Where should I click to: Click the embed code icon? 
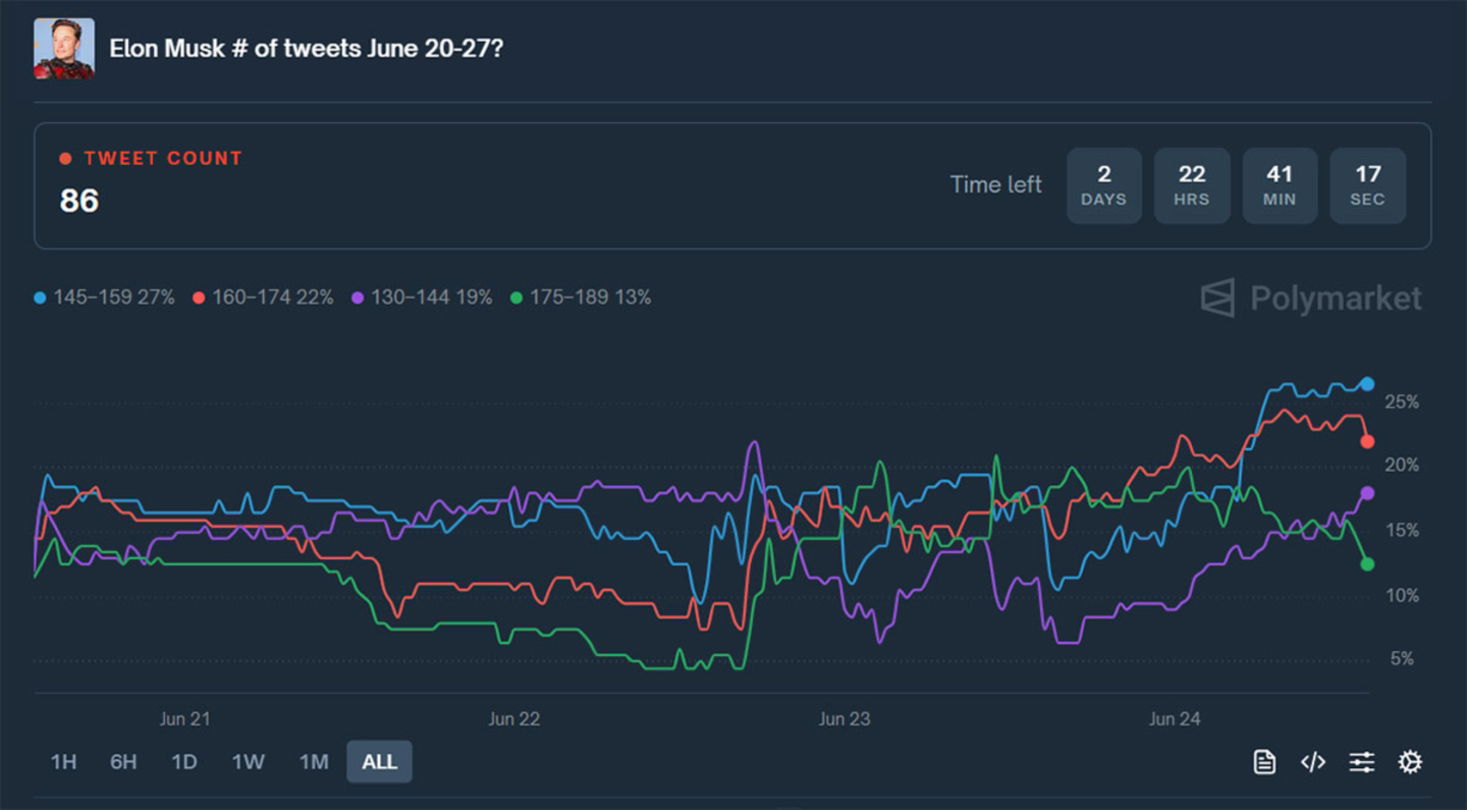[x=1313, y=762]
